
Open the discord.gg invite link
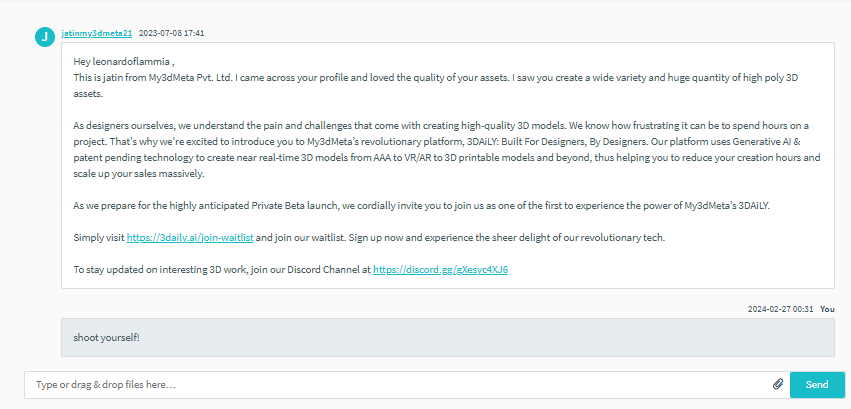440,269
